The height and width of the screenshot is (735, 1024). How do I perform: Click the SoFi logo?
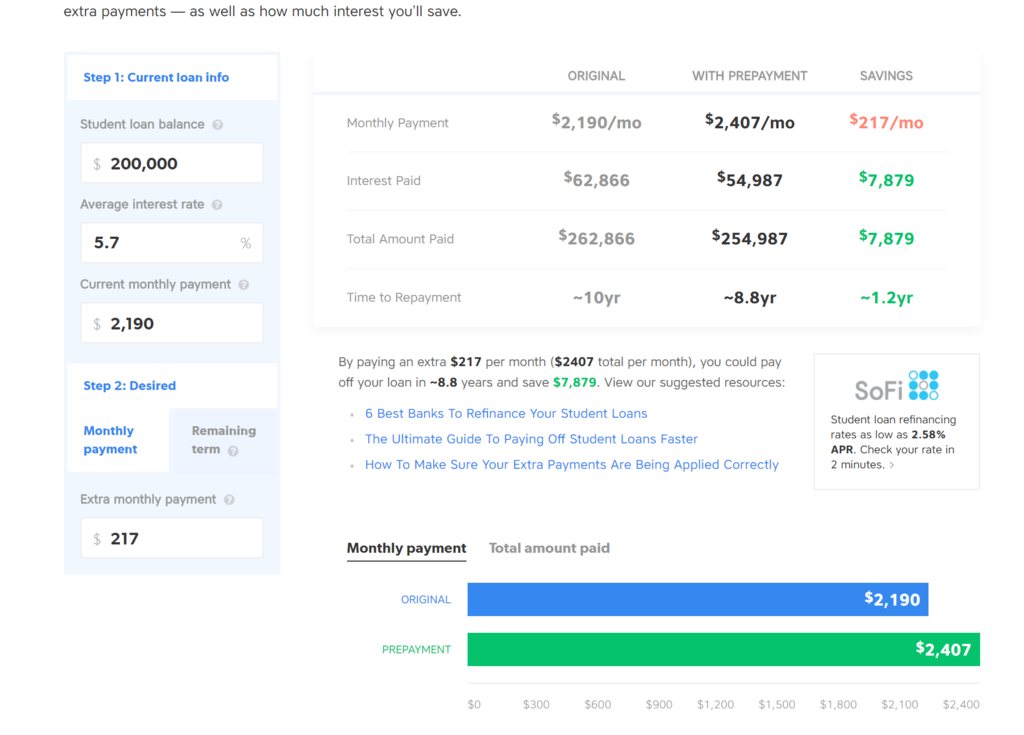pyautogui.click(x=896, y=386)
